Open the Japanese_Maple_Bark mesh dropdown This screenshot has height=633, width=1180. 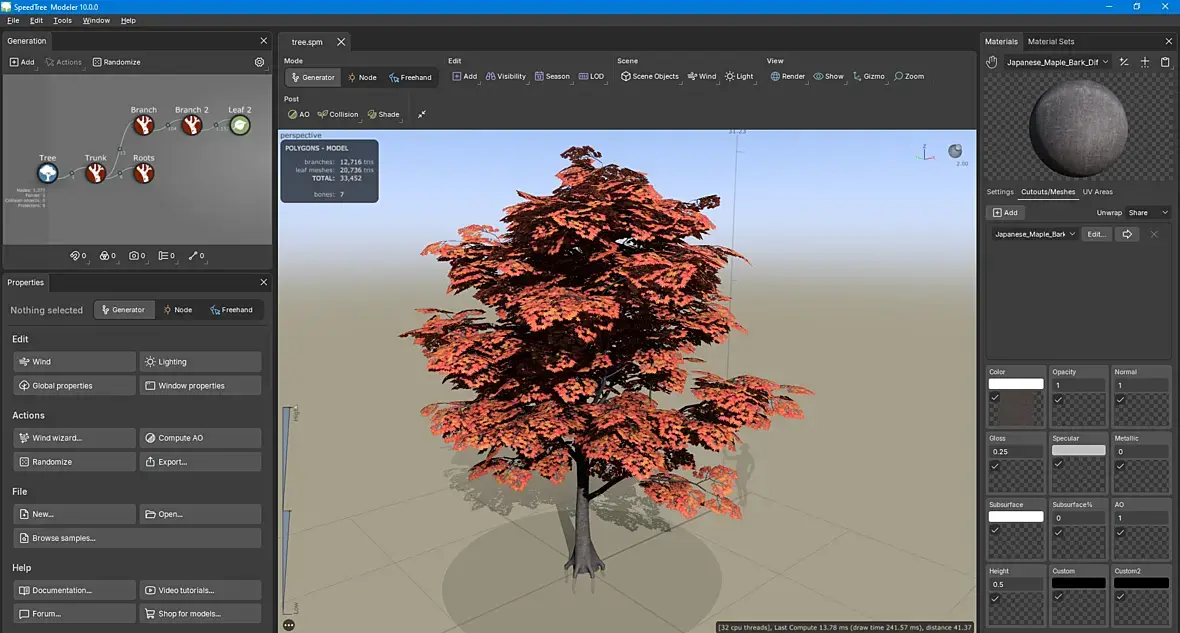(x=1034, y=234)
